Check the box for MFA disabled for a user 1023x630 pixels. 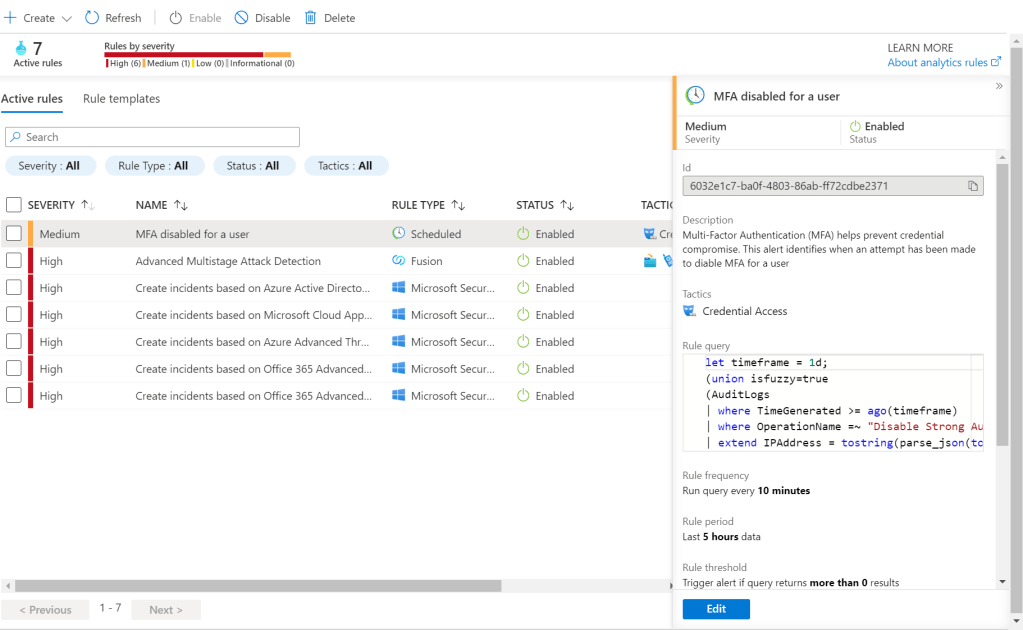(x=14, y=234)
